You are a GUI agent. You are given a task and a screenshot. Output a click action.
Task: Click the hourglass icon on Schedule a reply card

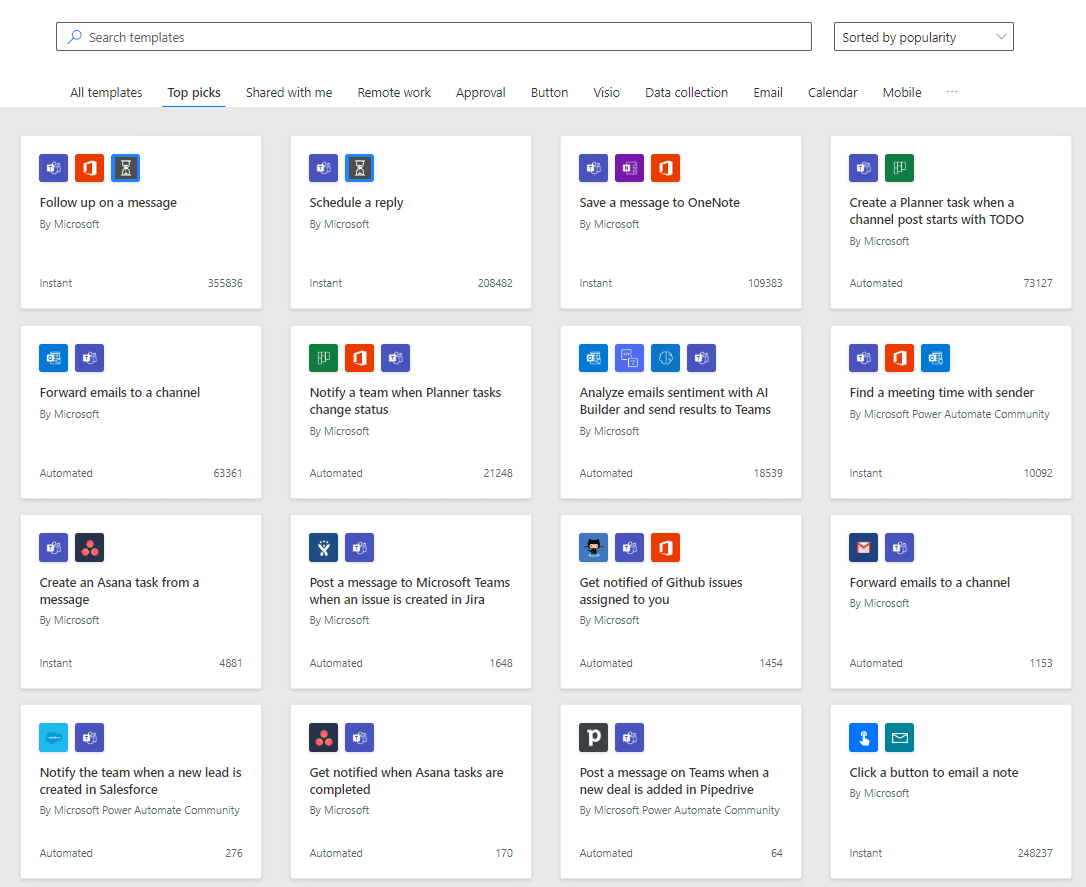point(359,168)
